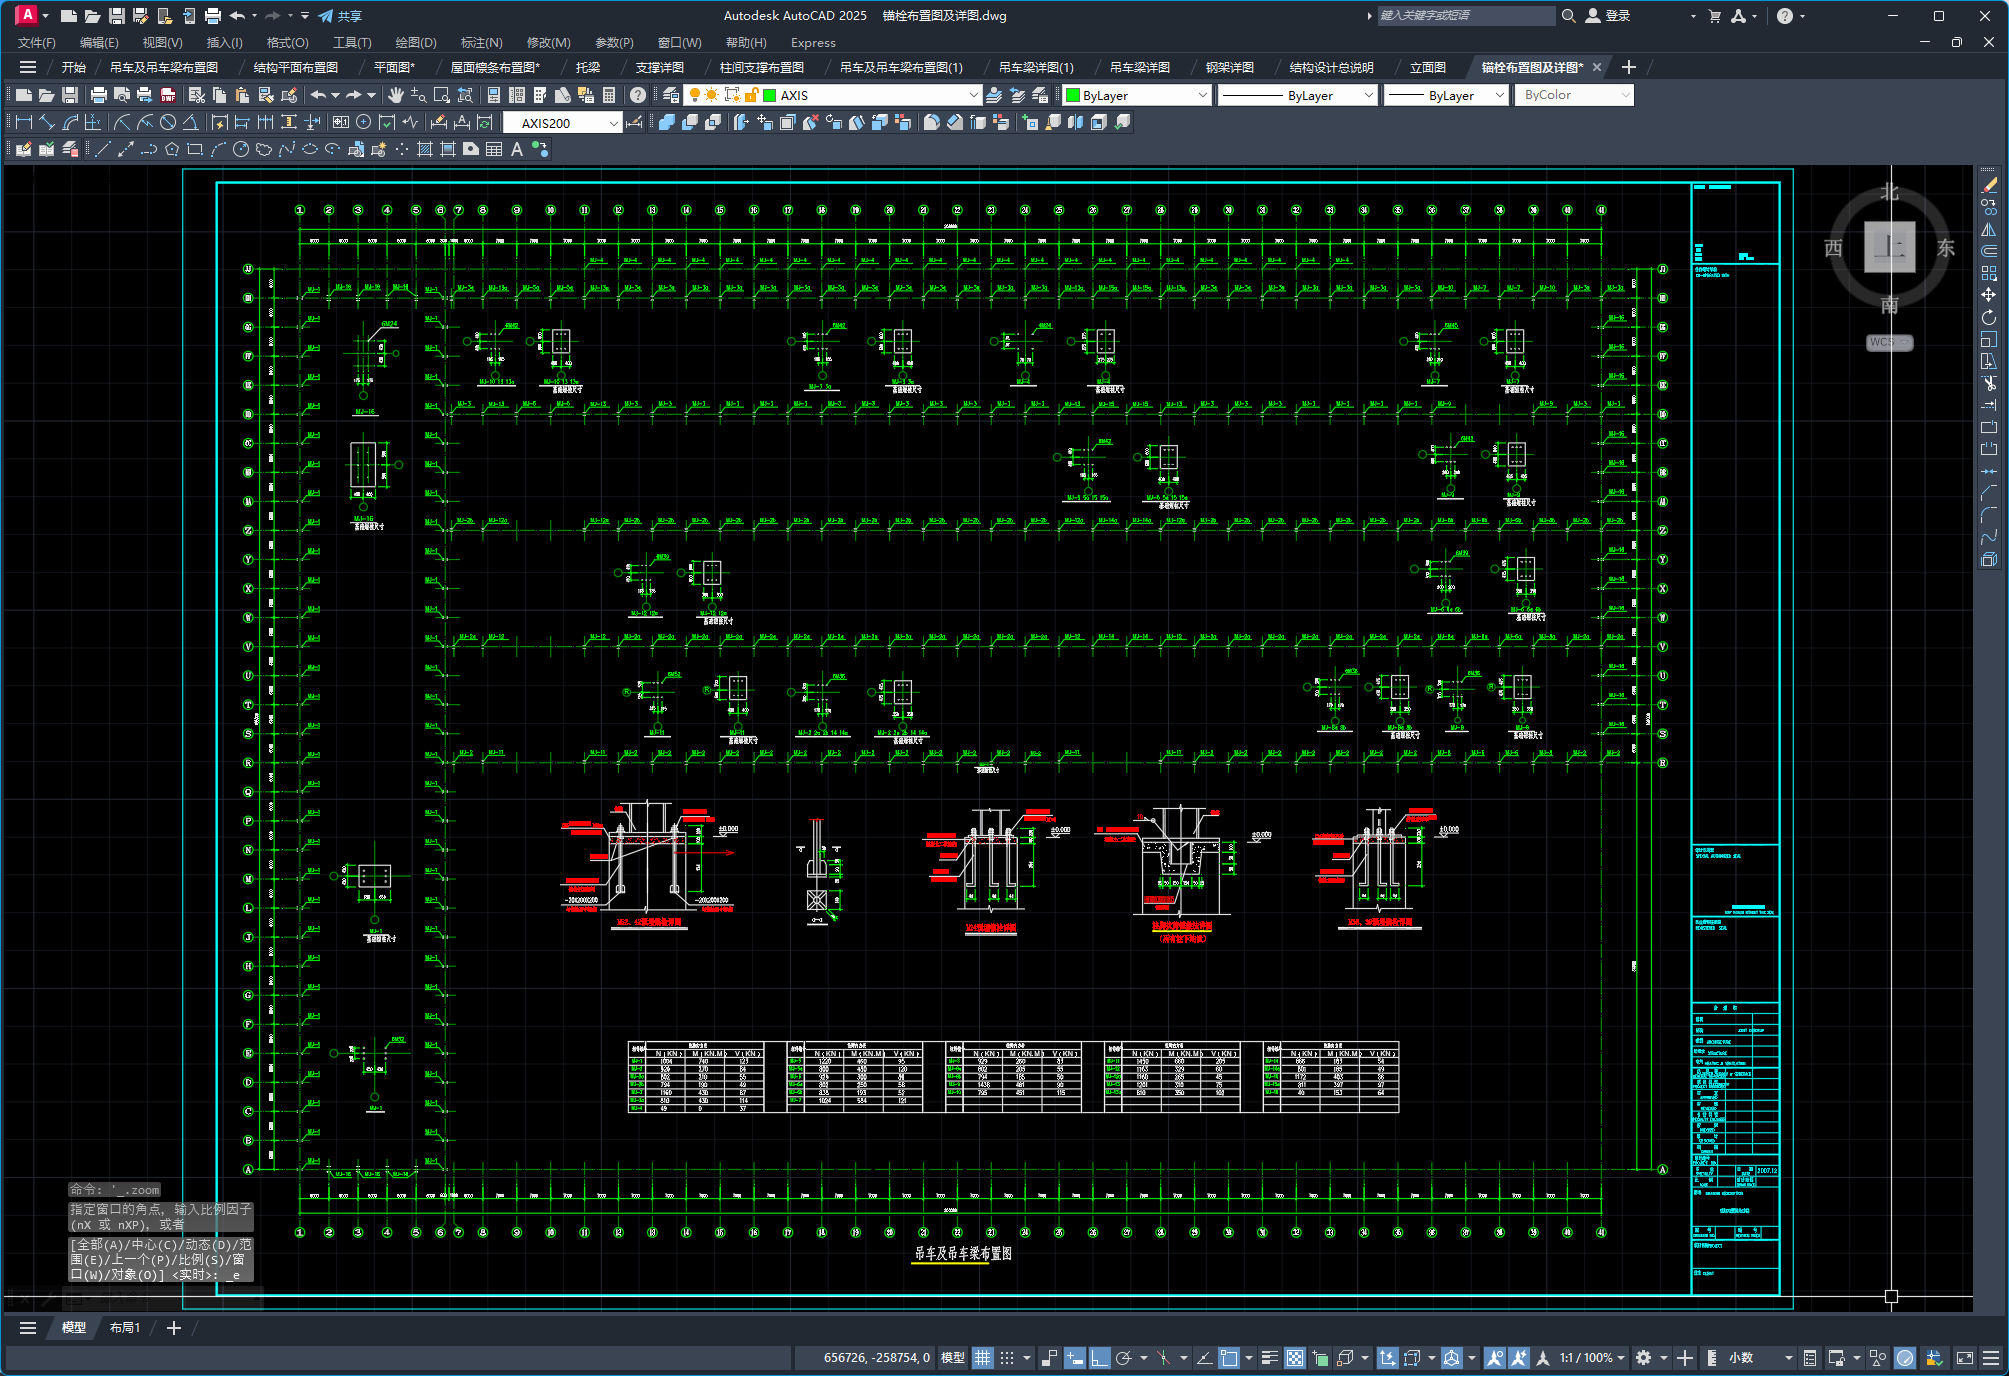Choose the Circle draw tool
This screenshot has height=1376, width=2009.
(241, 149)
